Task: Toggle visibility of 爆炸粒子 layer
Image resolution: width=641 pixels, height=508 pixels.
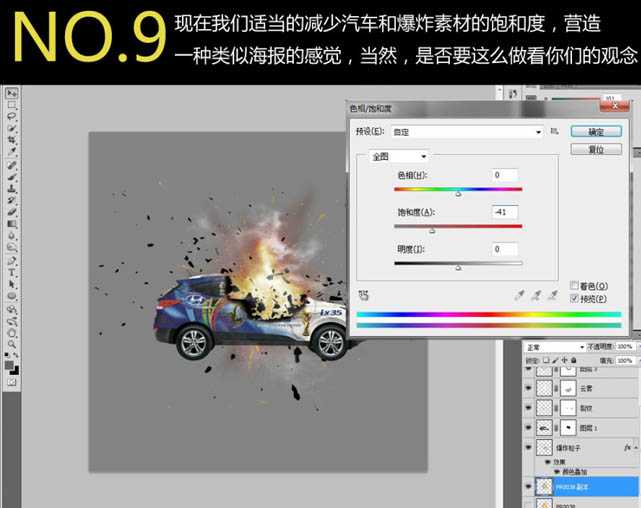Action: (x=530, y=449)
